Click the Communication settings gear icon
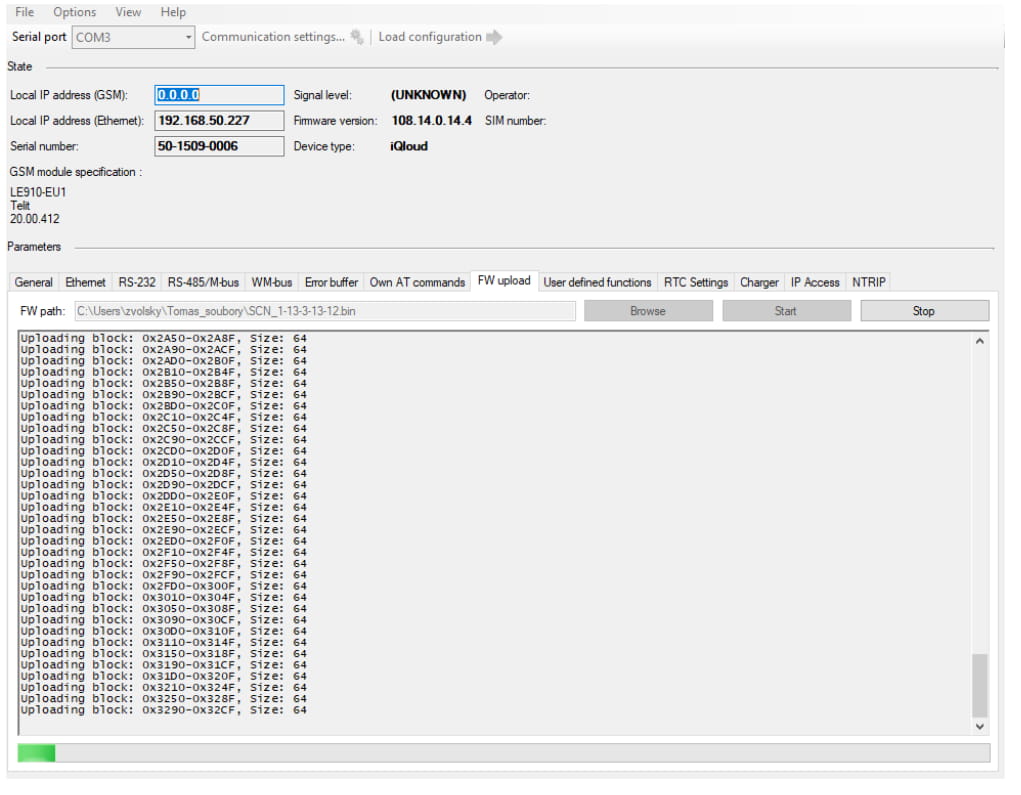Viewport: 1021px width, 795px height. (x=357, y=36)
